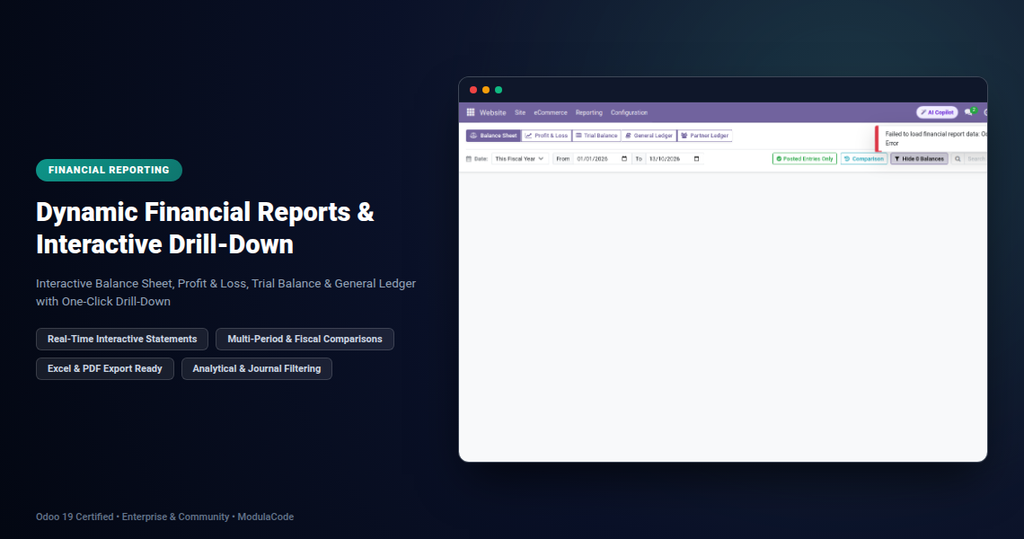The image size is (1024, 539).
Task: Switch to Trial Balance tab
Action: point(596,135)
